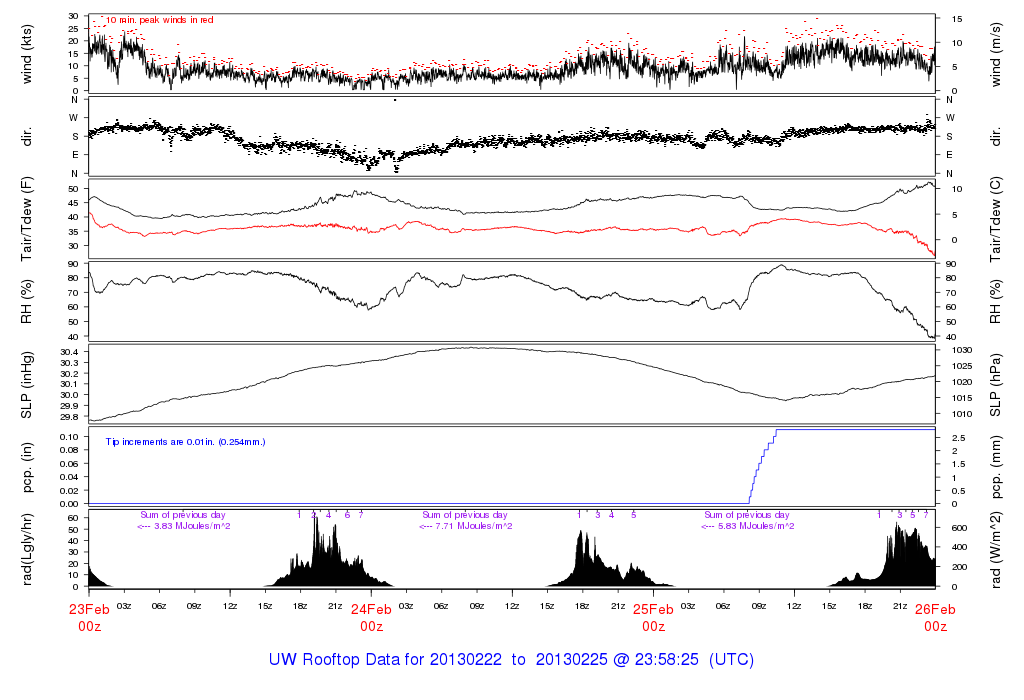Click the 'SLP (inHg)' axis label
This screenshot has height=700, width=1024.
click(27, 385)
